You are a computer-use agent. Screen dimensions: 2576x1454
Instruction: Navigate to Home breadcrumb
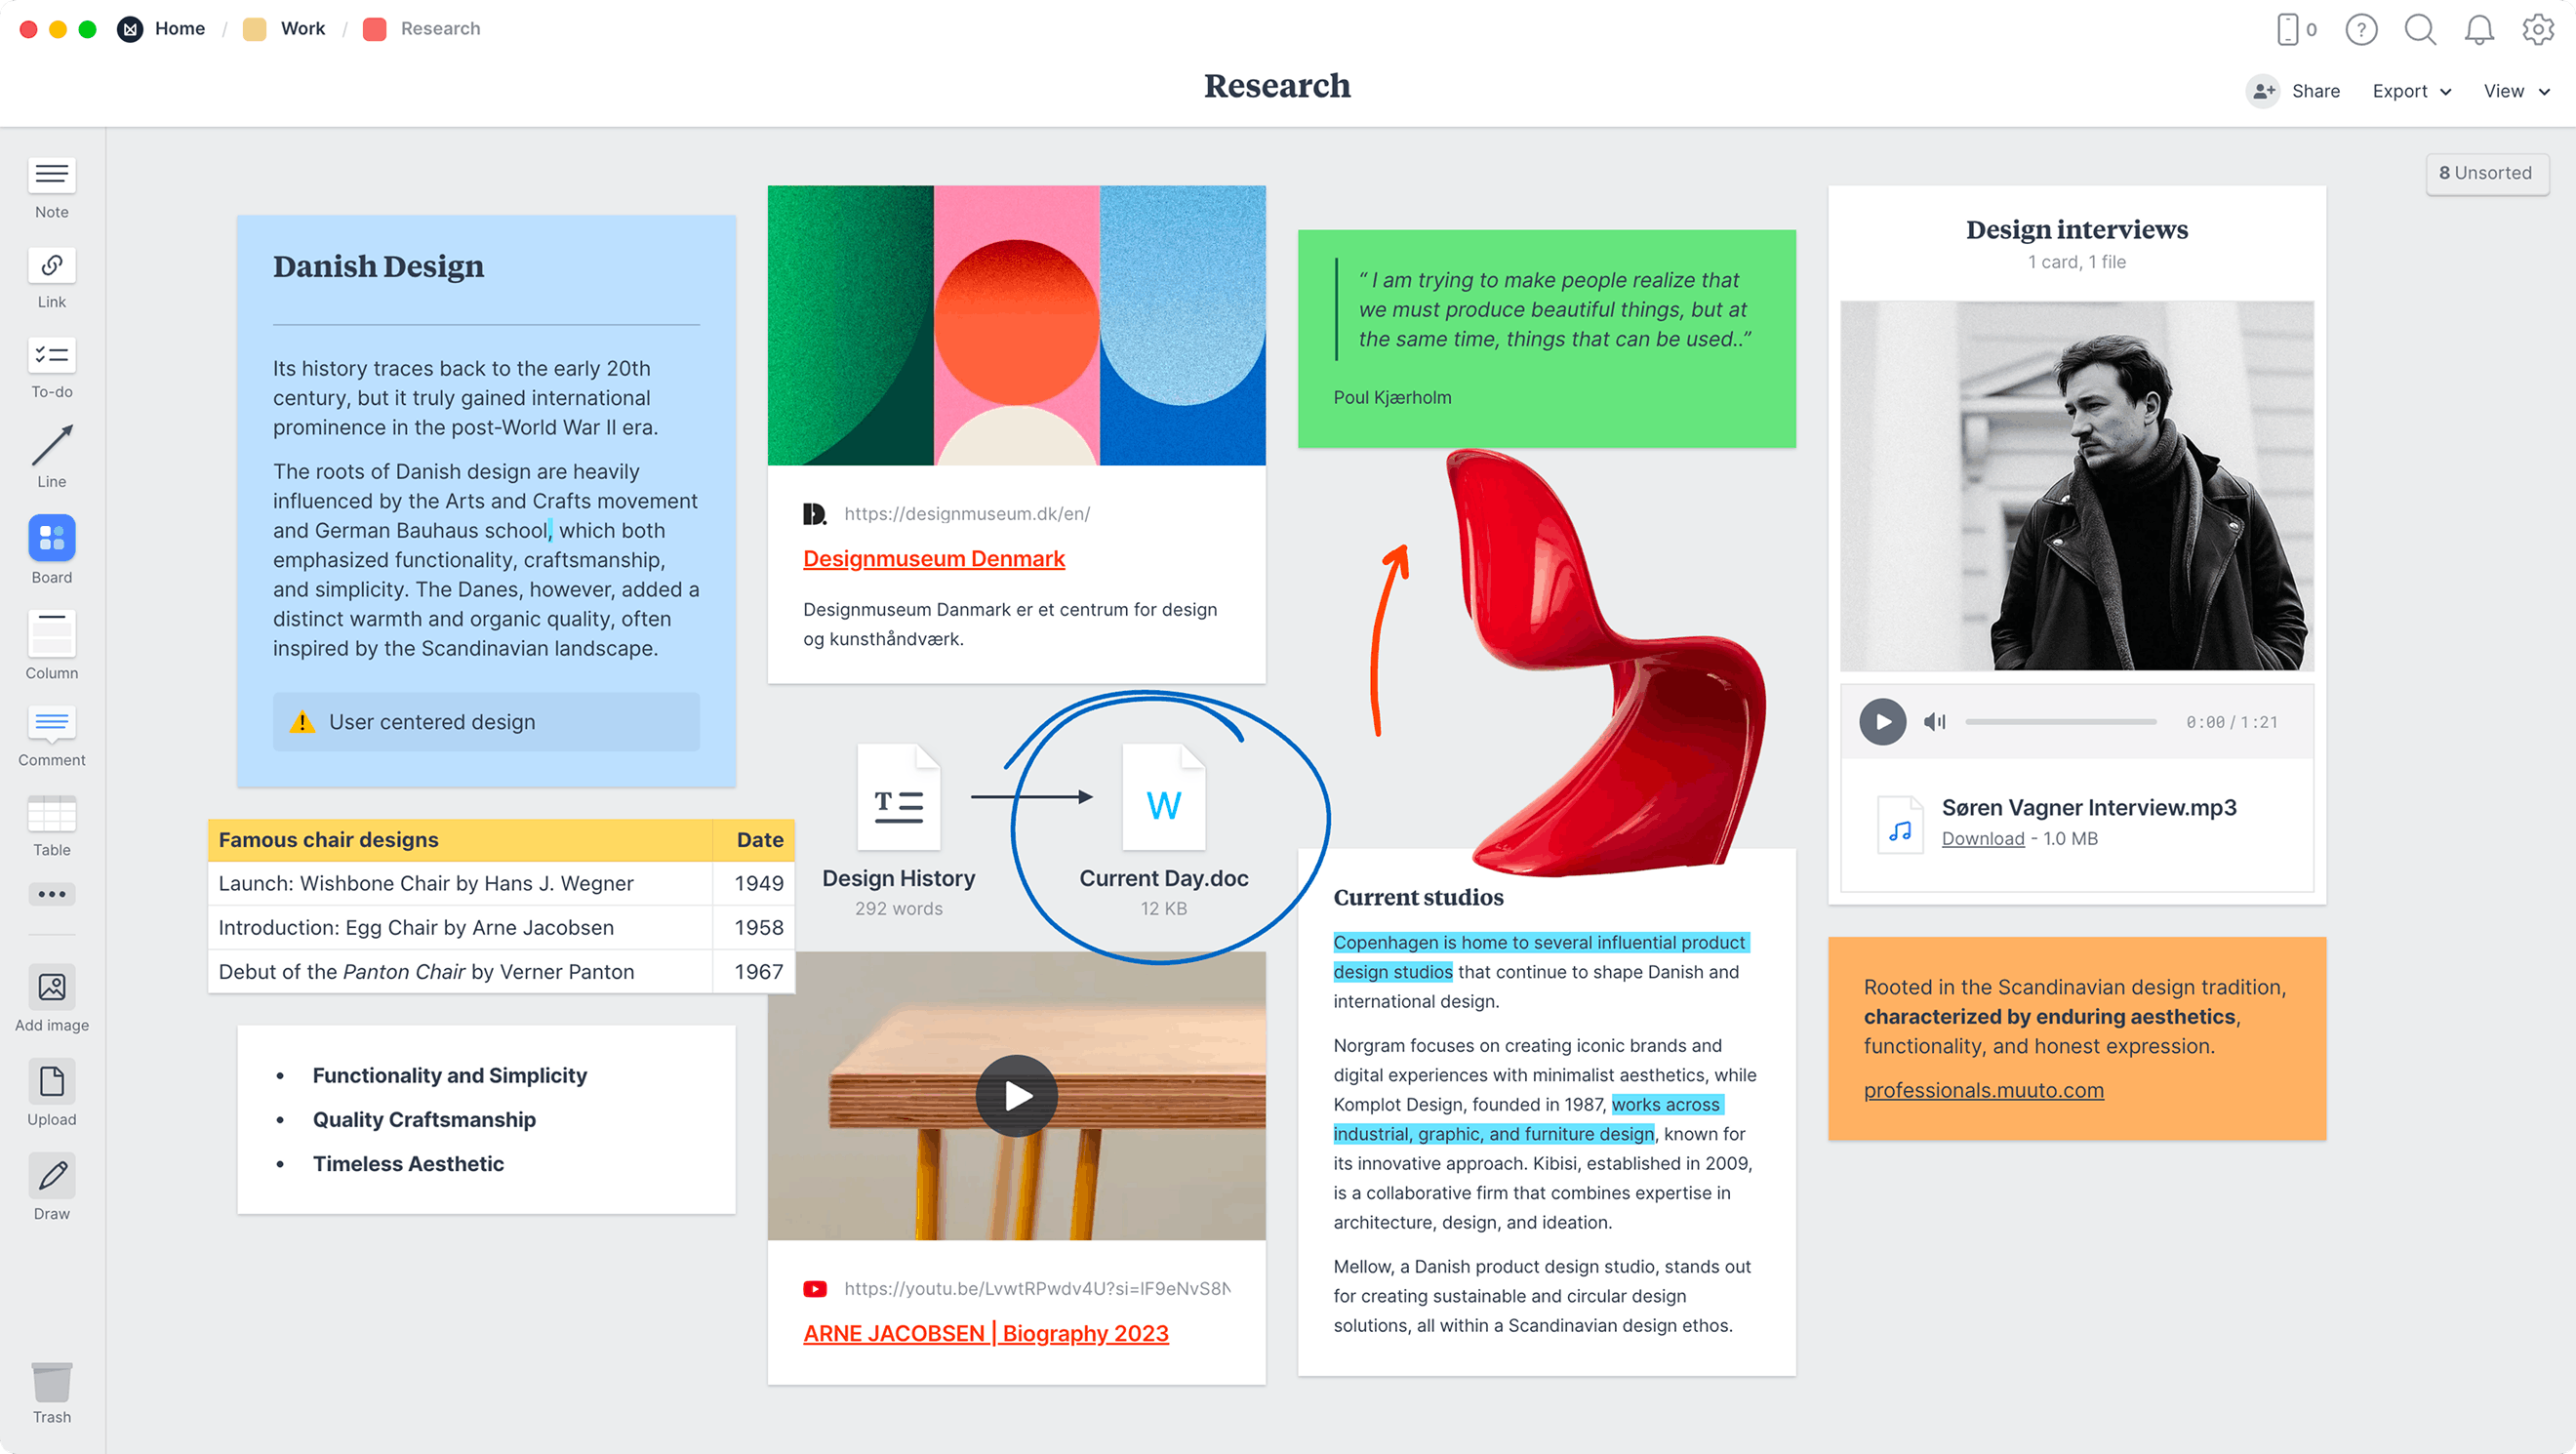(x=179, y=28)
